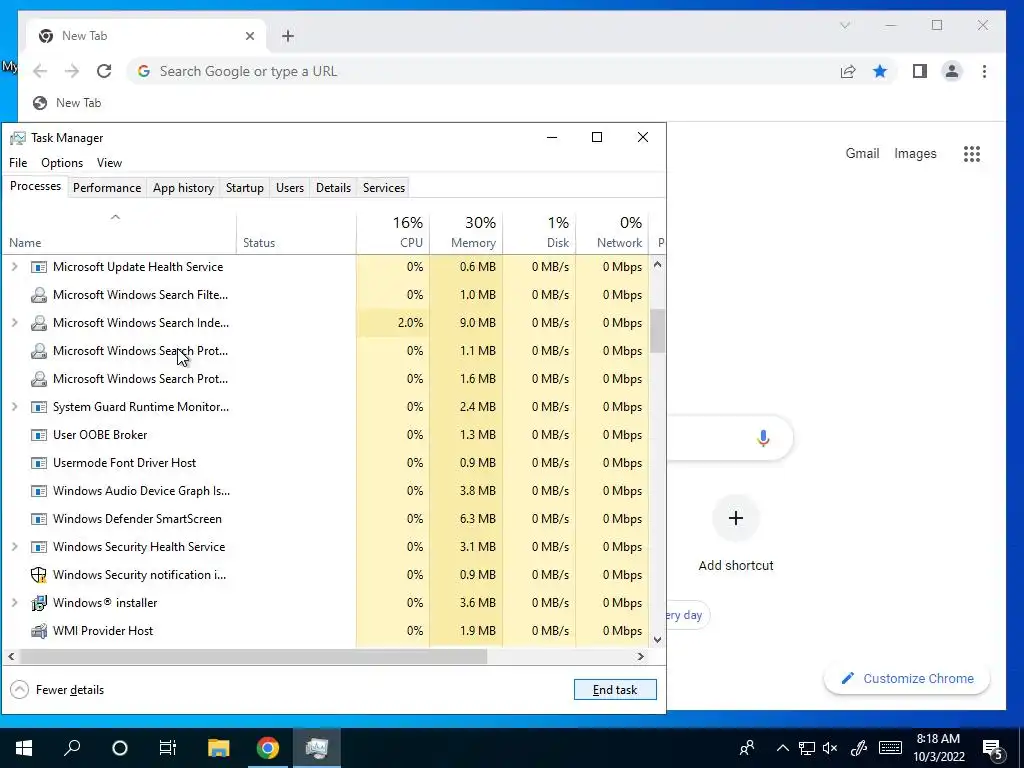
Task: Click the blue bookmark star icon
Action: [x=880, y=71]
